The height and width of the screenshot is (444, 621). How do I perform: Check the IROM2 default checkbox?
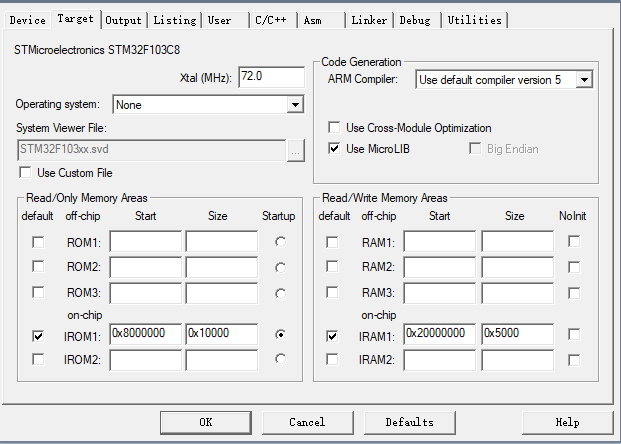[x=38, y=359]
